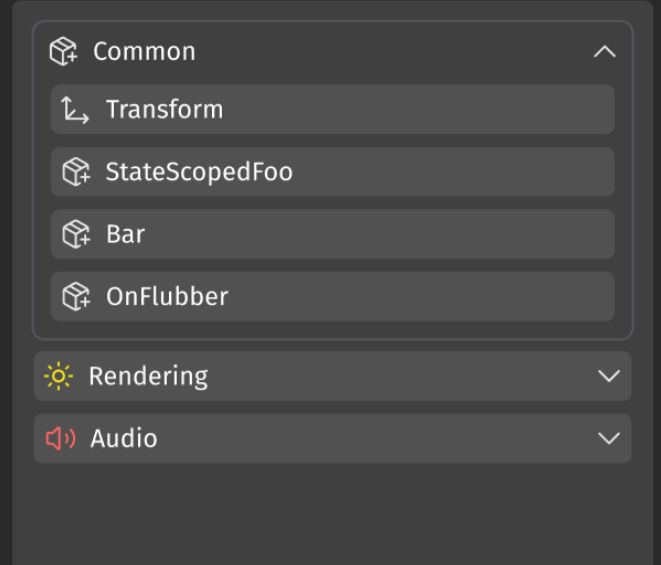661x565 pixels.
Task: Open the Audio category label
Action: [x=124, y=438]
